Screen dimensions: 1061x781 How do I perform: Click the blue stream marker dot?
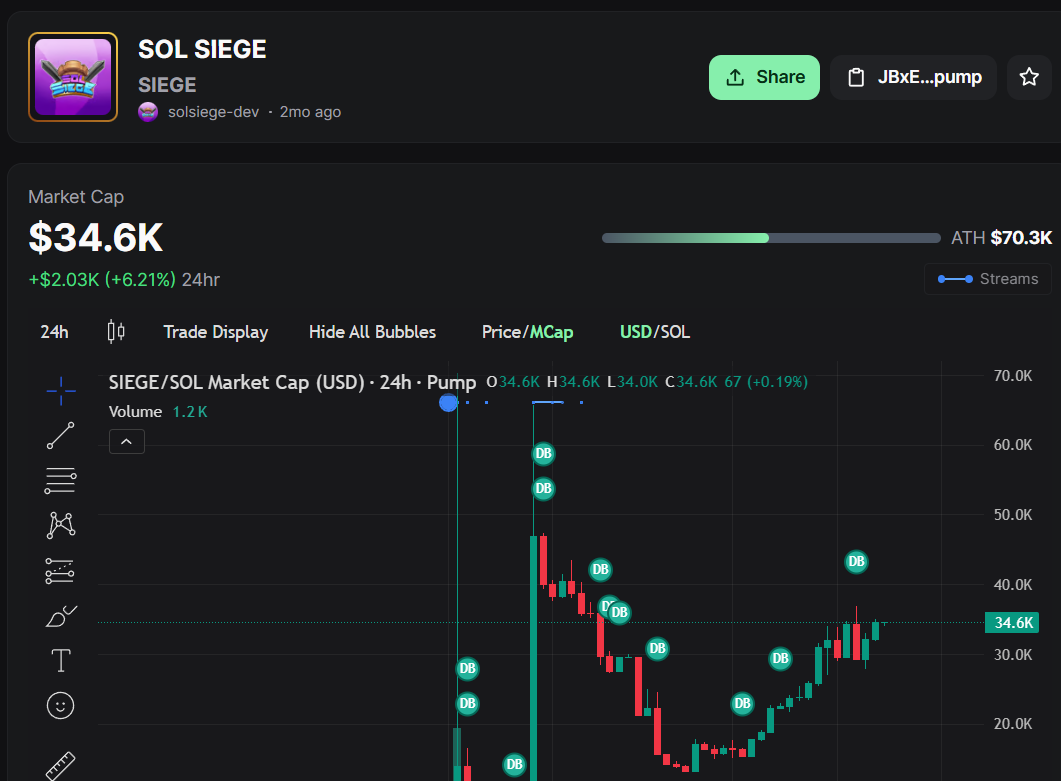(x=448, y=403)
